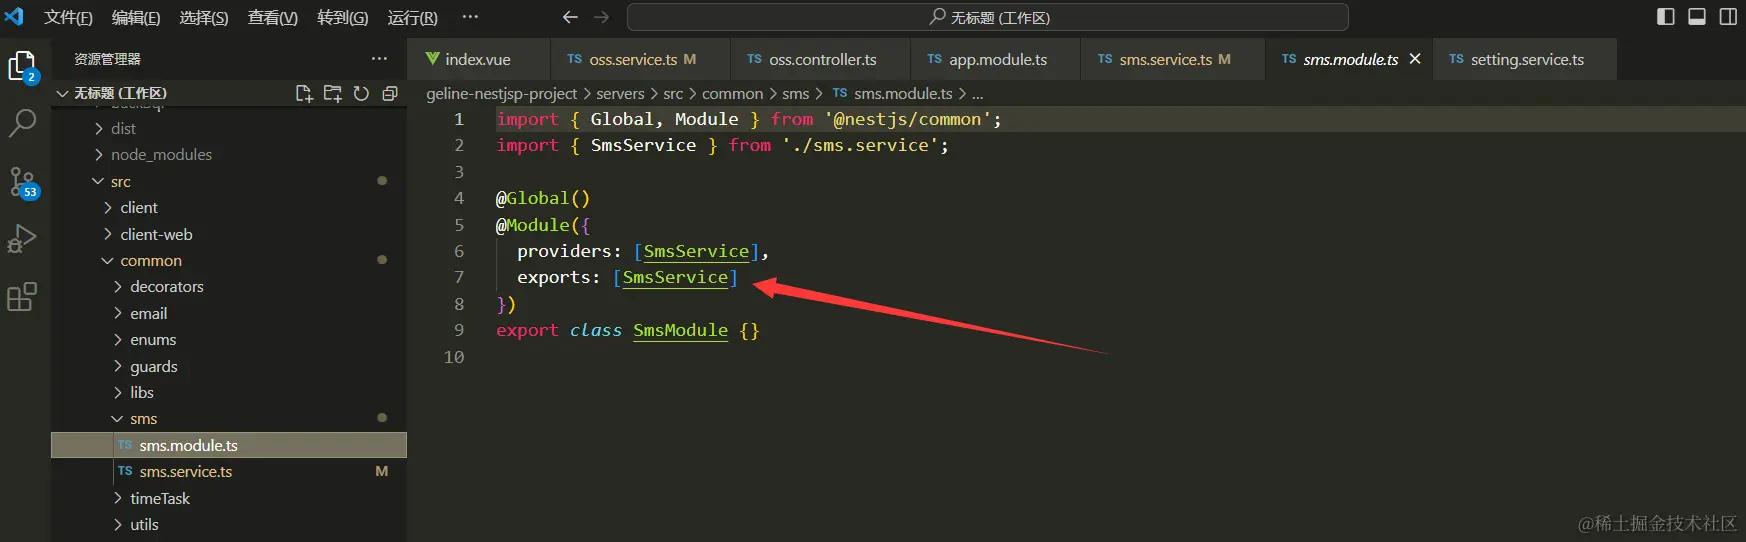Go back in navigation history
Viewport: 1746px width, 542px height.
[x=570, y=17]
